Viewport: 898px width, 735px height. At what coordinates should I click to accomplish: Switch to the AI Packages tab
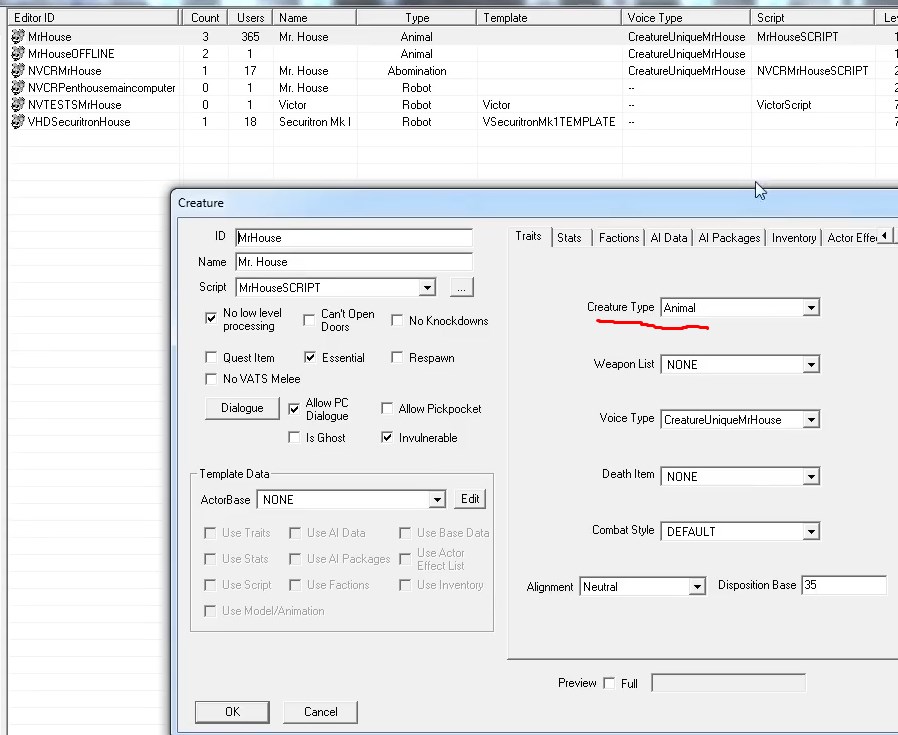729,238
